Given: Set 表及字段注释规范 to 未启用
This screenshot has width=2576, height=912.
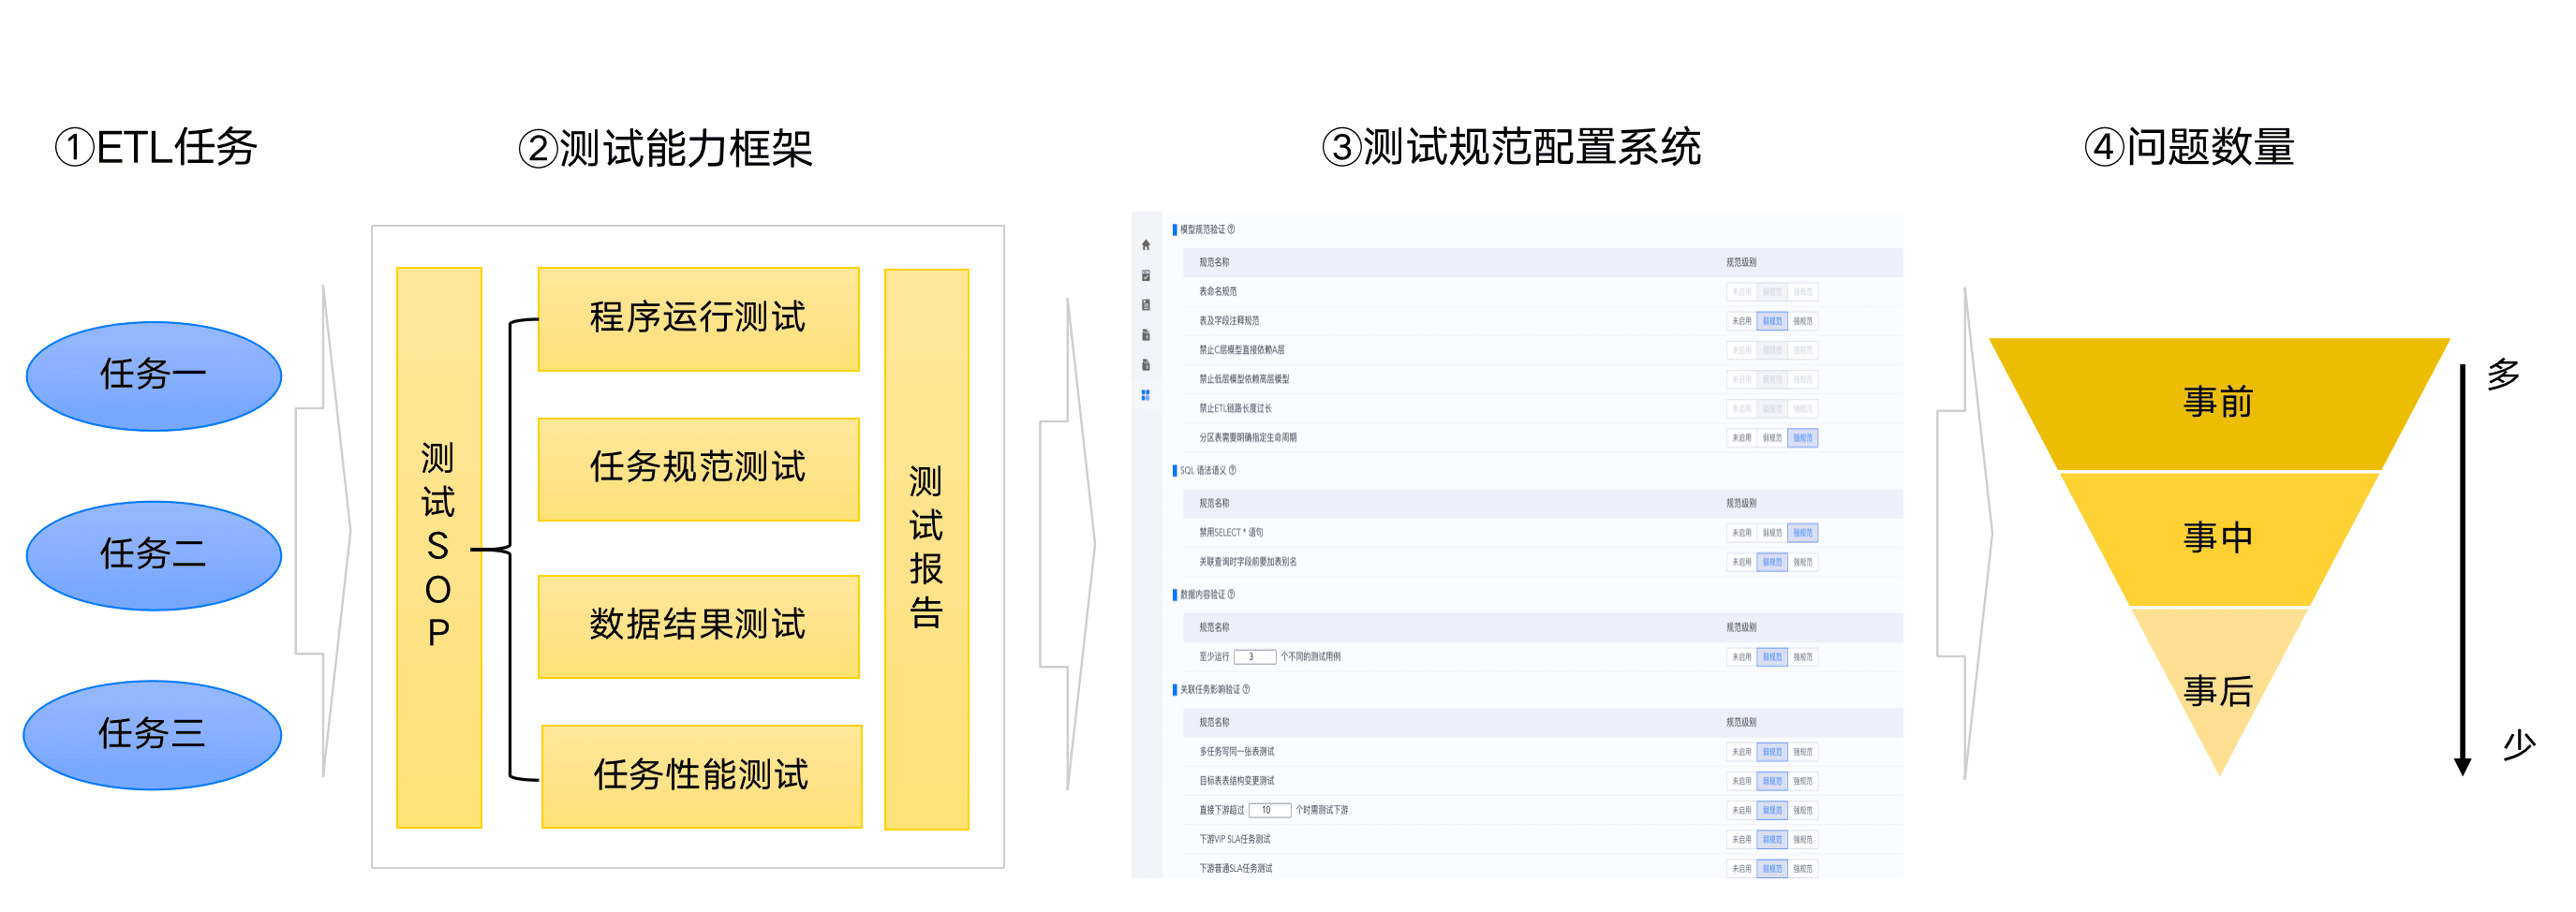Looking at the screenshot, I should coord(1741,321).
